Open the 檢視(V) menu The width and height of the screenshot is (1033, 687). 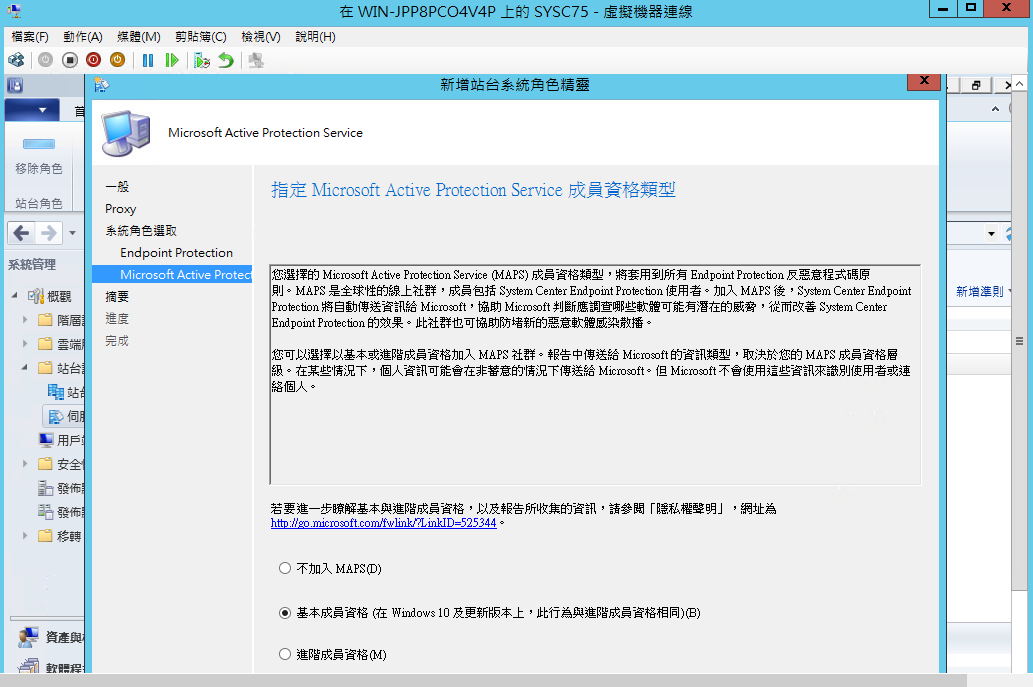[261, 37]
